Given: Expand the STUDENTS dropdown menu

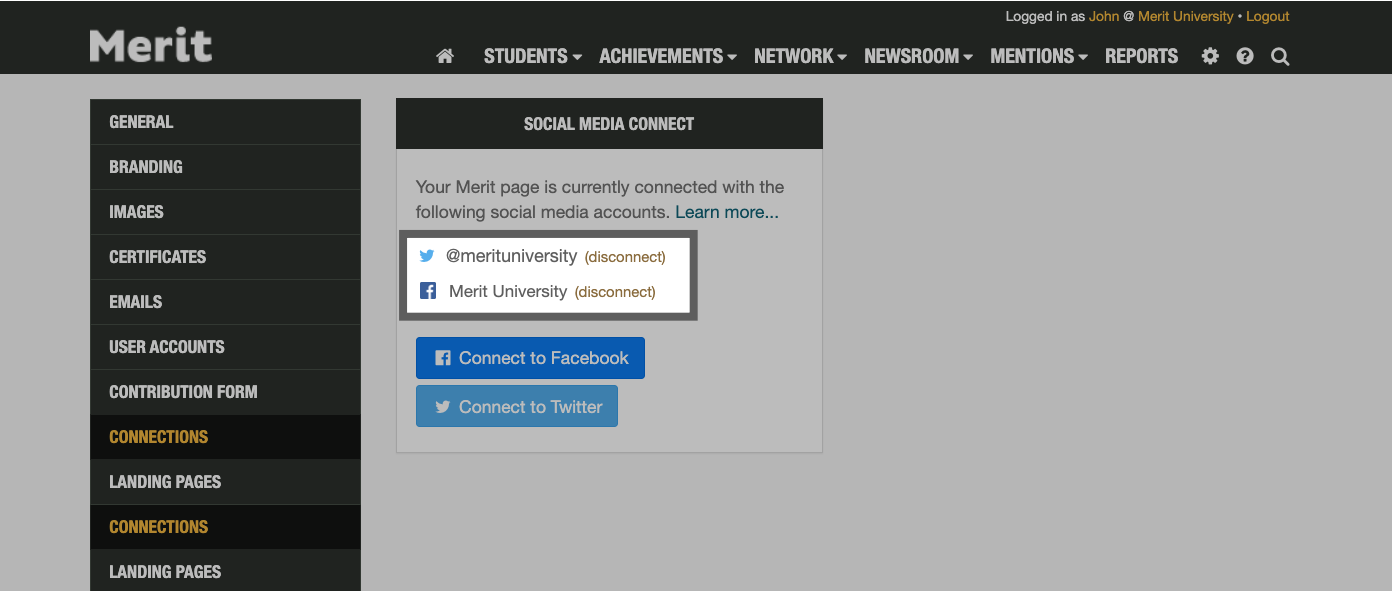Looking at the screenshot, I should (x=527, y=57).
